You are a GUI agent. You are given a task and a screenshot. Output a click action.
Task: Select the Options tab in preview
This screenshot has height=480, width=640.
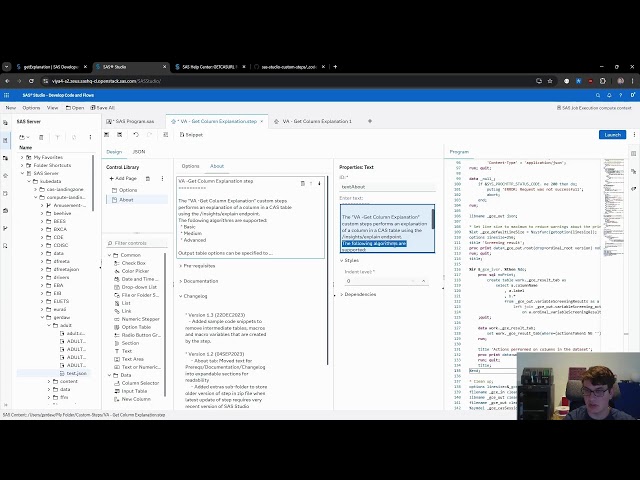(x=190, y=166)
